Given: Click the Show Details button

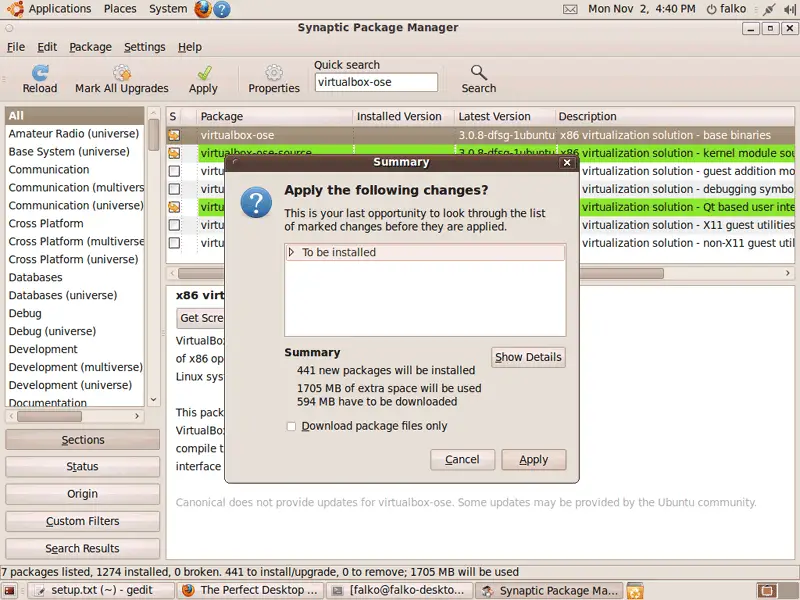Looking at the screenshot, I should 528,357.
